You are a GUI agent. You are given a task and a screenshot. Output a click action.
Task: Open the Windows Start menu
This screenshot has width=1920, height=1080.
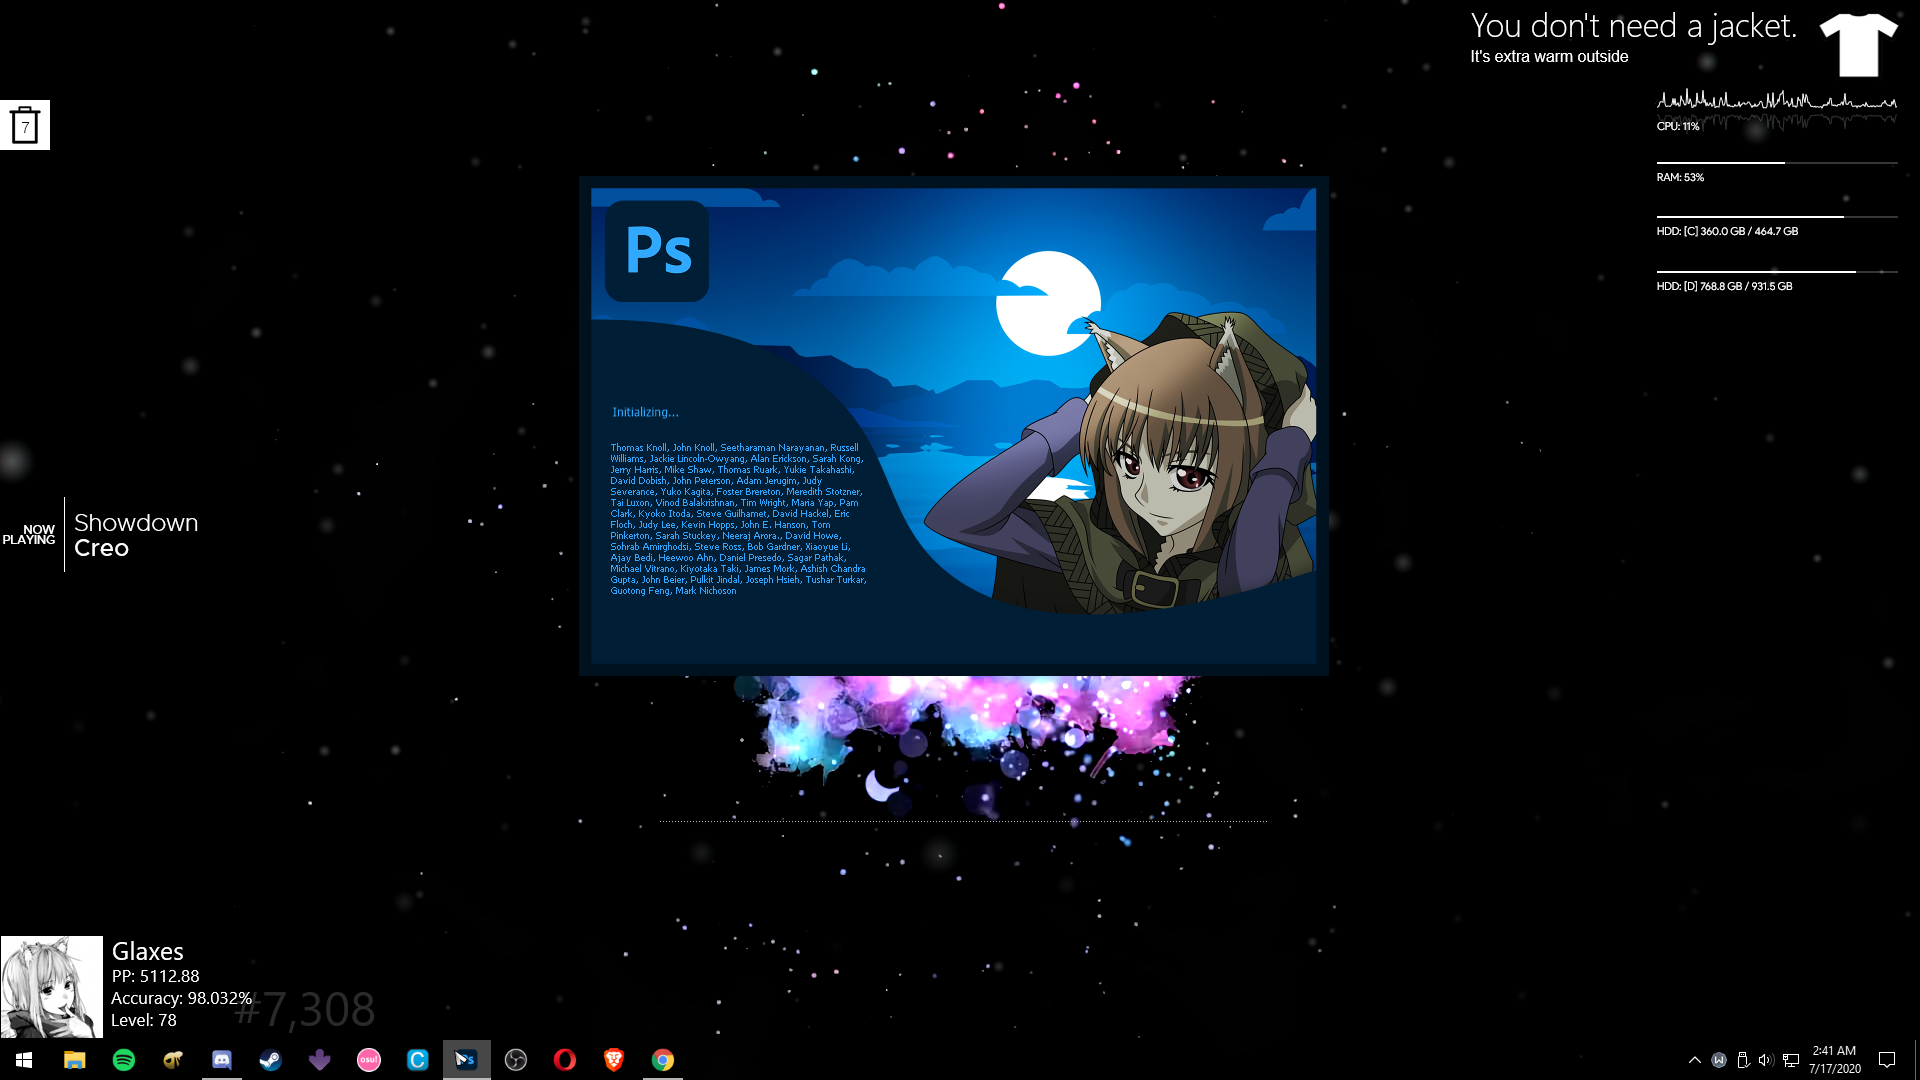(24, 1060)
